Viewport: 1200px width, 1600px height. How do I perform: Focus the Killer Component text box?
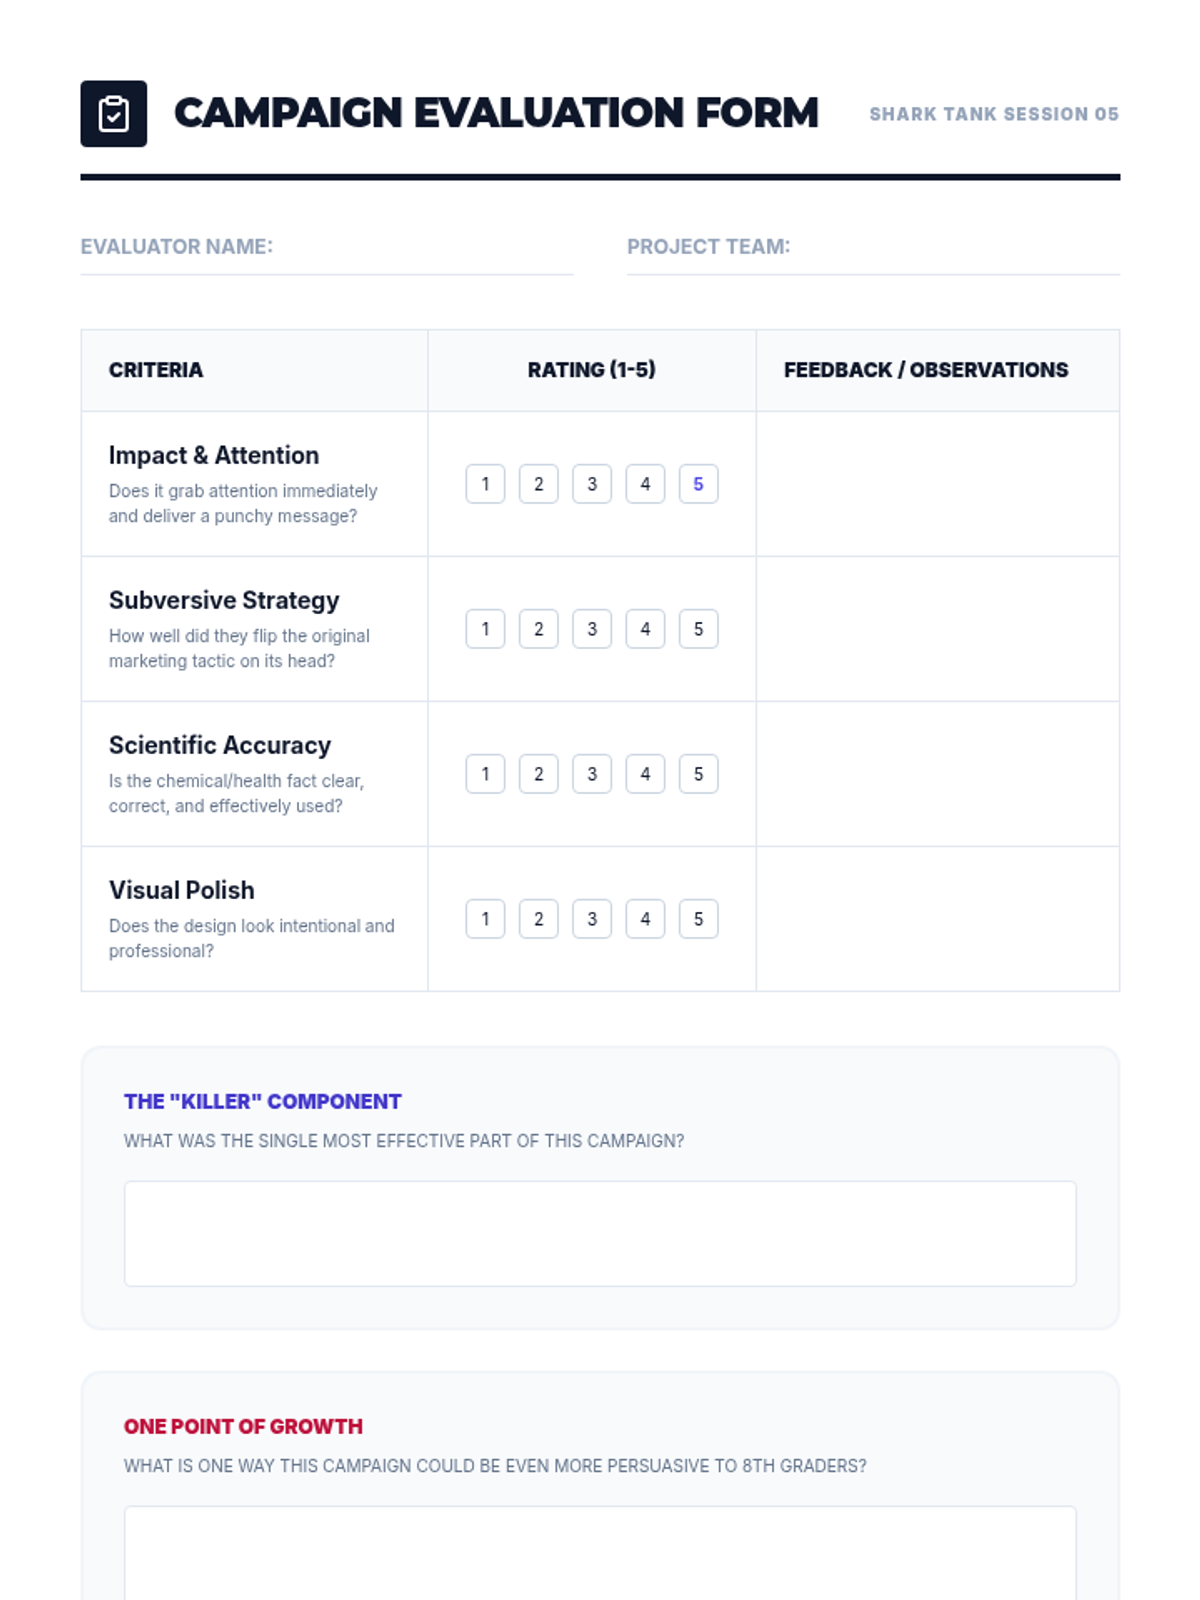600,1233
